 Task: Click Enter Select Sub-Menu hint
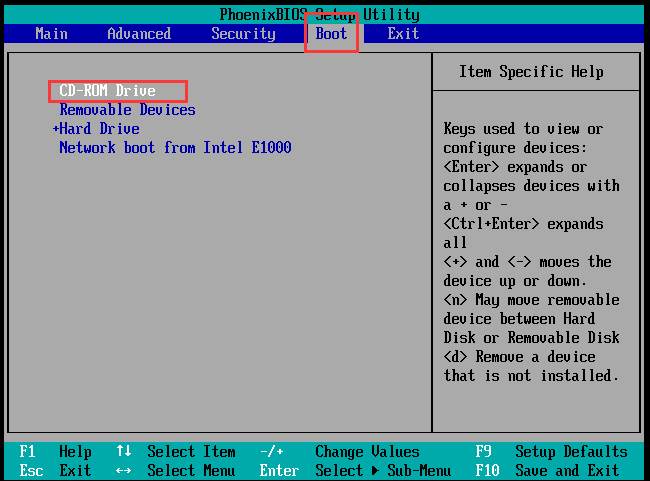pyautogui.click(x=355, y=471)
